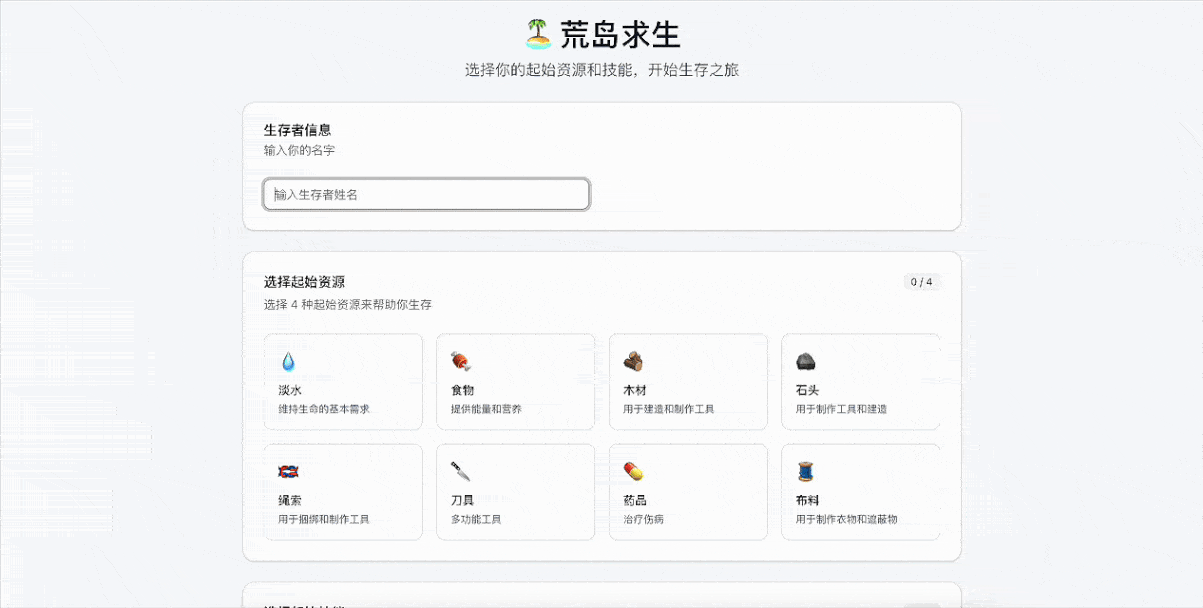Click the 荒岛求生 page title

point(620,35)
